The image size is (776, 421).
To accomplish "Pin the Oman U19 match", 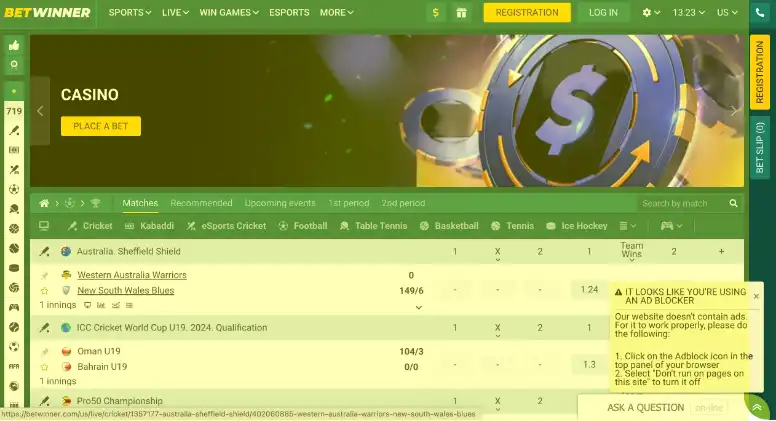I will pyautogui.click(x=45, y=352).
